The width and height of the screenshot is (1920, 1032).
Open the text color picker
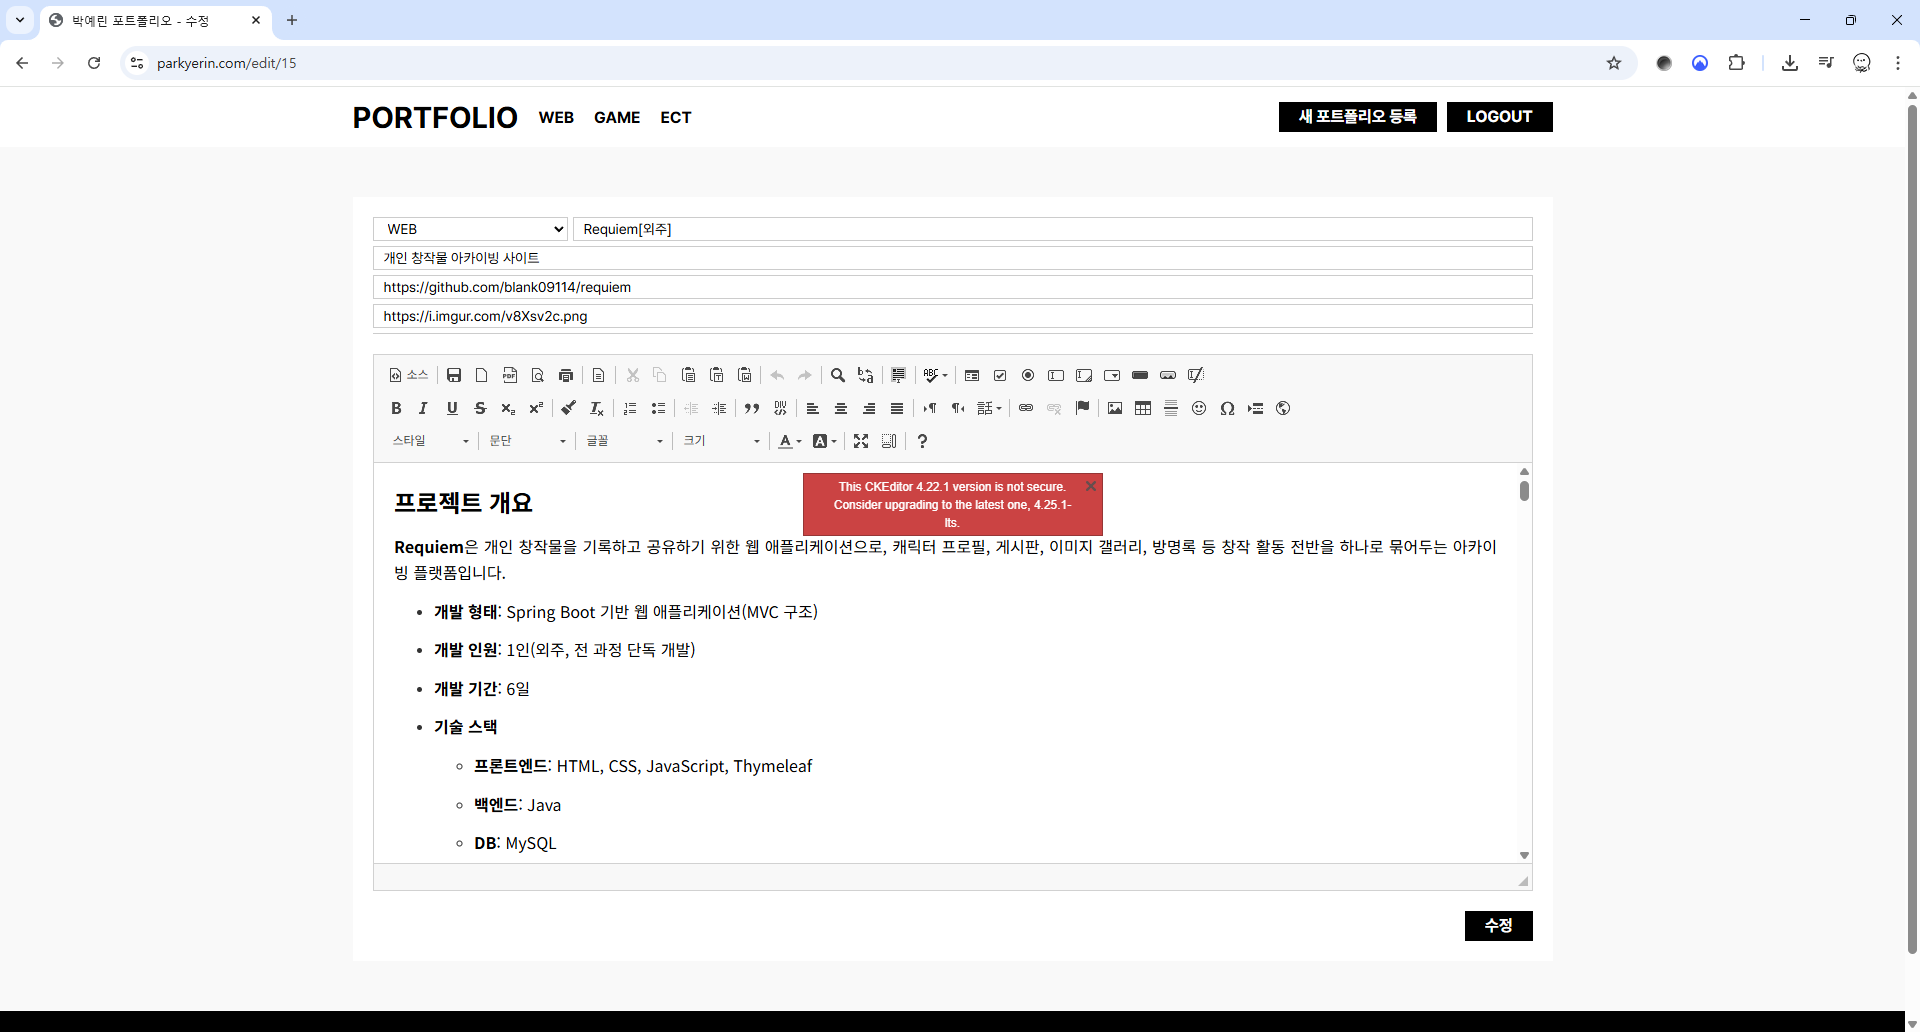[x=789, y=441]
